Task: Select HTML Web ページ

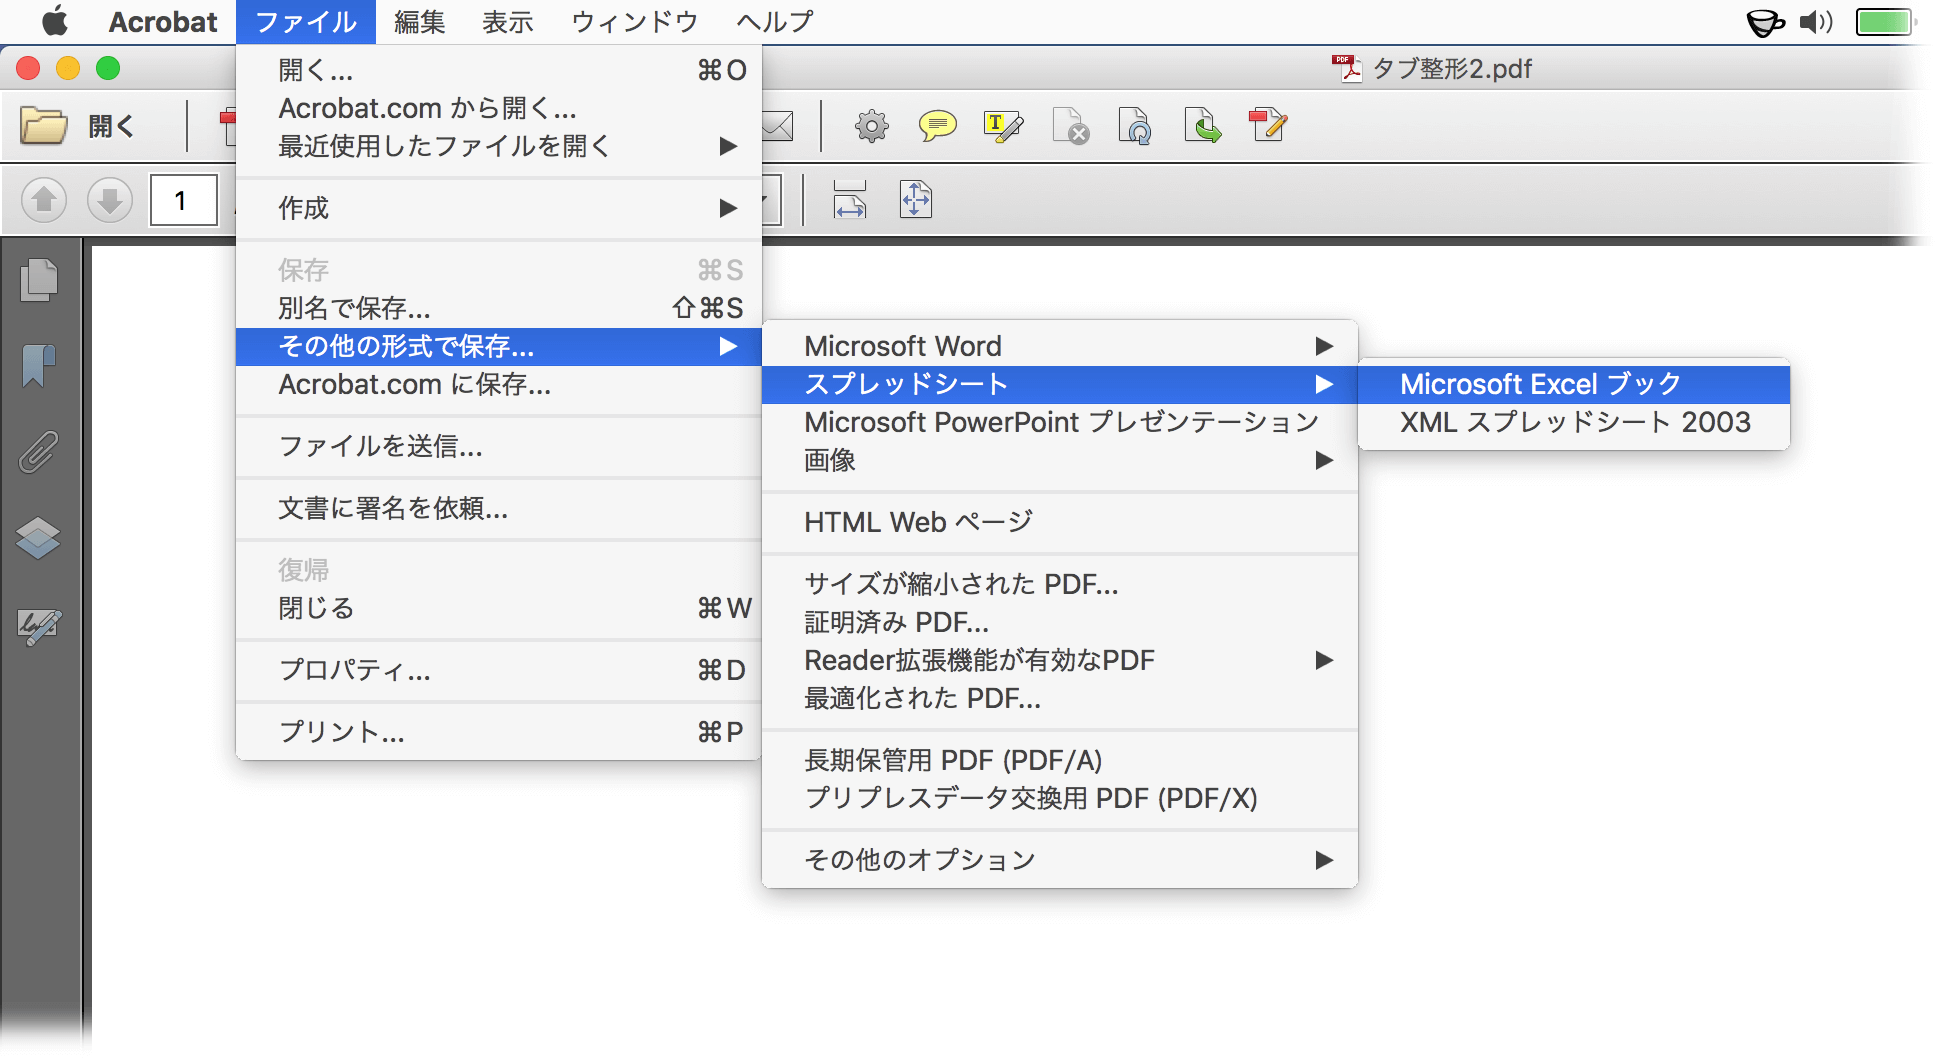Action: (1060, 522)
